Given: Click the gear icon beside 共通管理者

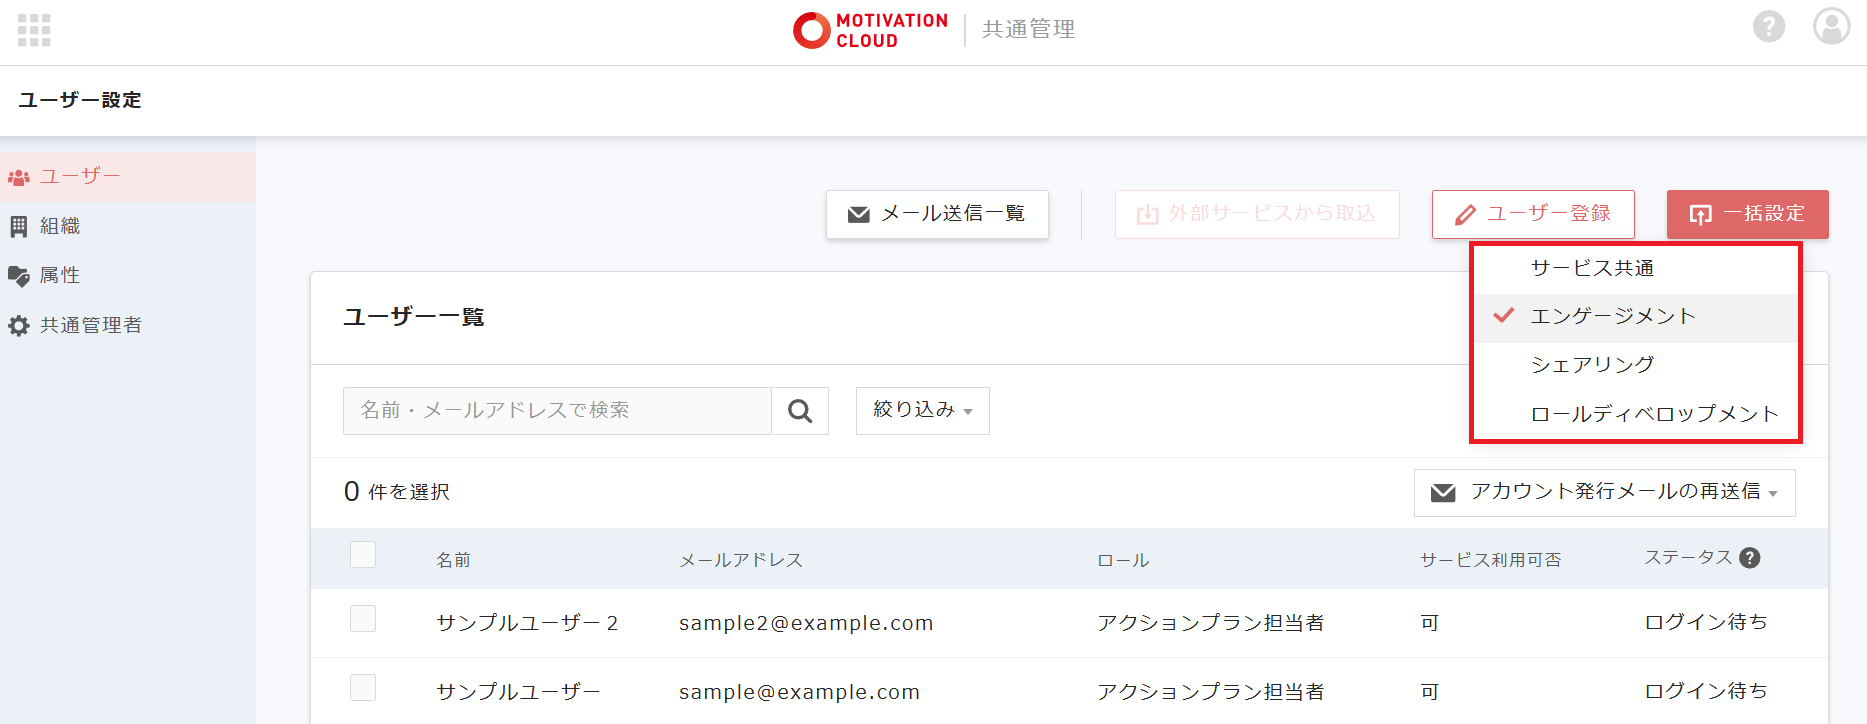Looking at the screenshot, I should tap(19, 326).
